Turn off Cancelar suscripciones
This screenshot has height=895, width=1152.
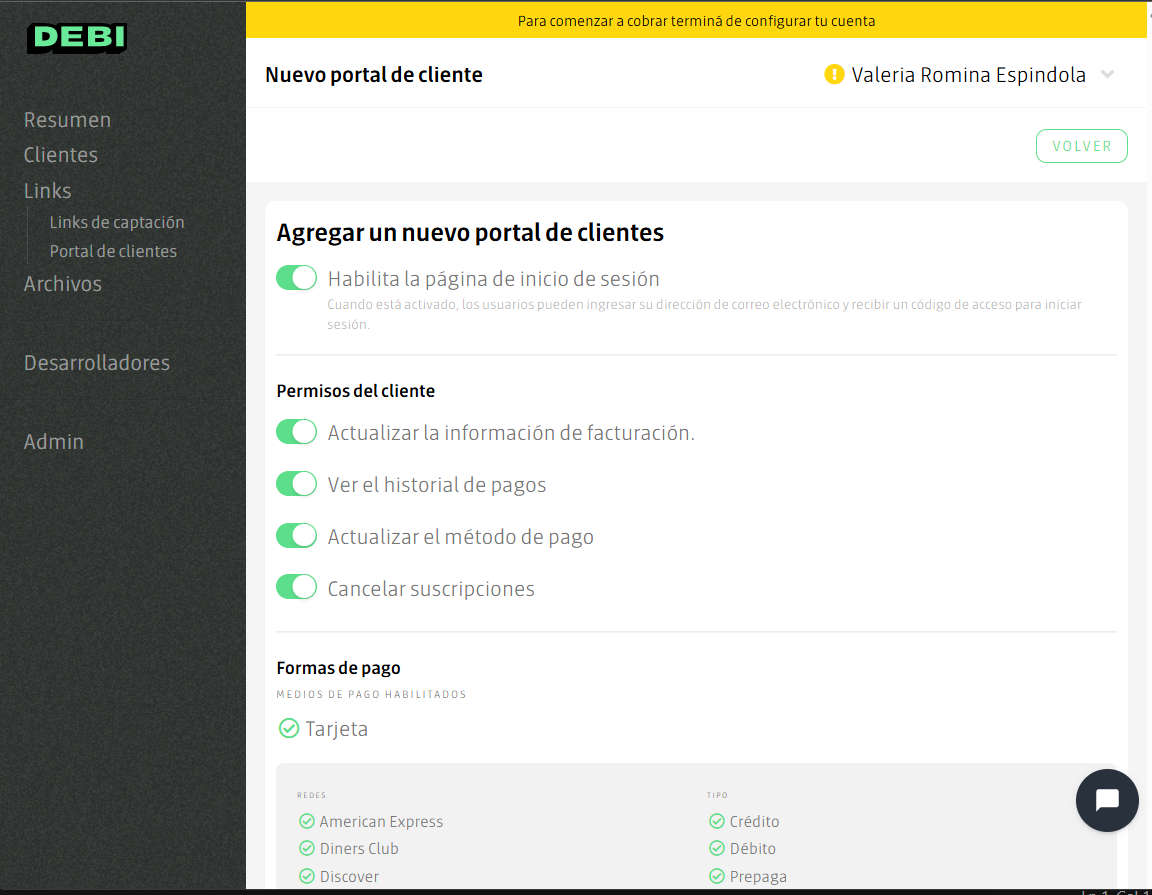(296, 586)
